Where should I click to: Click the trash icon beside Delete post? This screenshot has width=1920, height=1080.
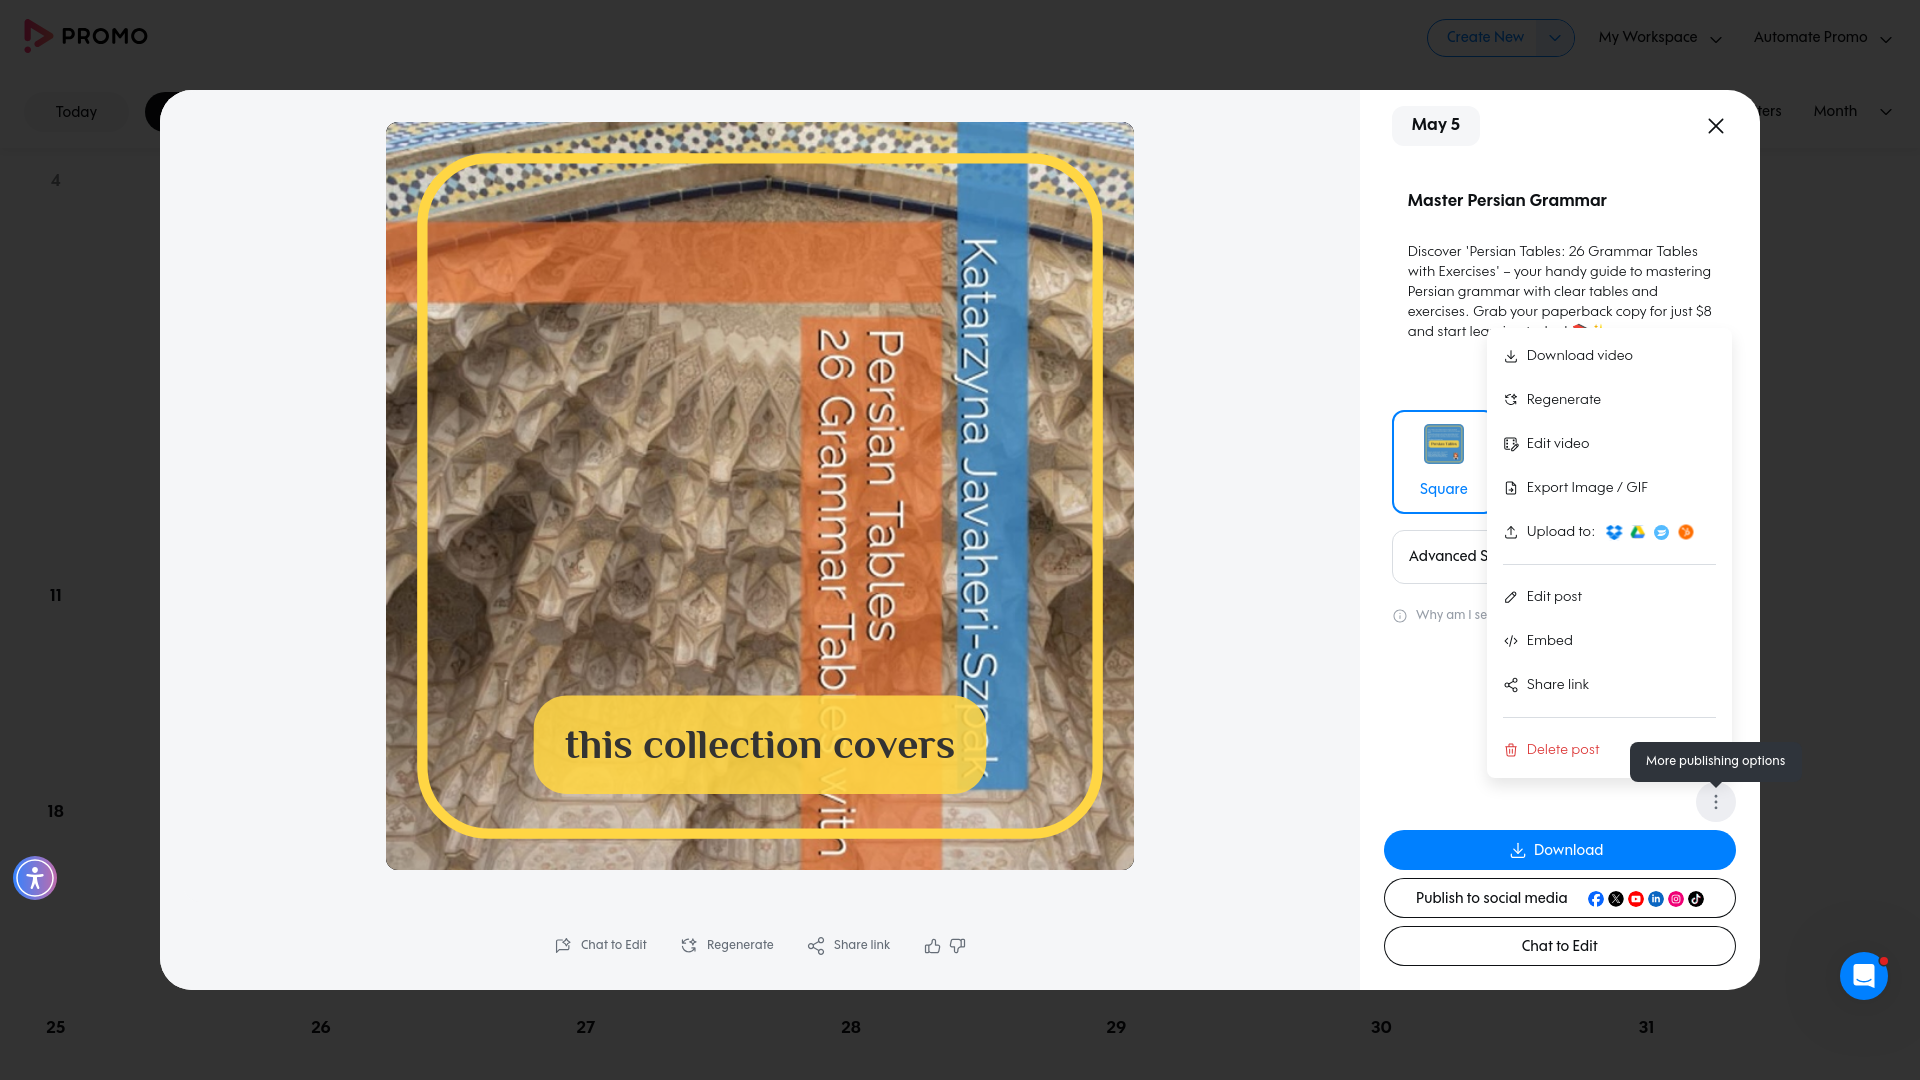pos(1511,750)
